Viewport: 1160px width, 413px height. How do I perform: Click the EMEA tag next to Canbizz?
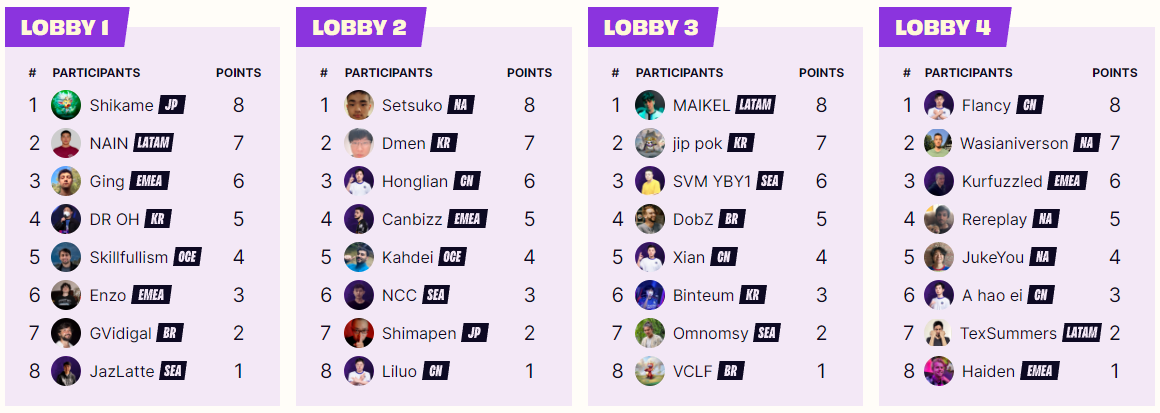pyautogui.click(x=468, y=219)
